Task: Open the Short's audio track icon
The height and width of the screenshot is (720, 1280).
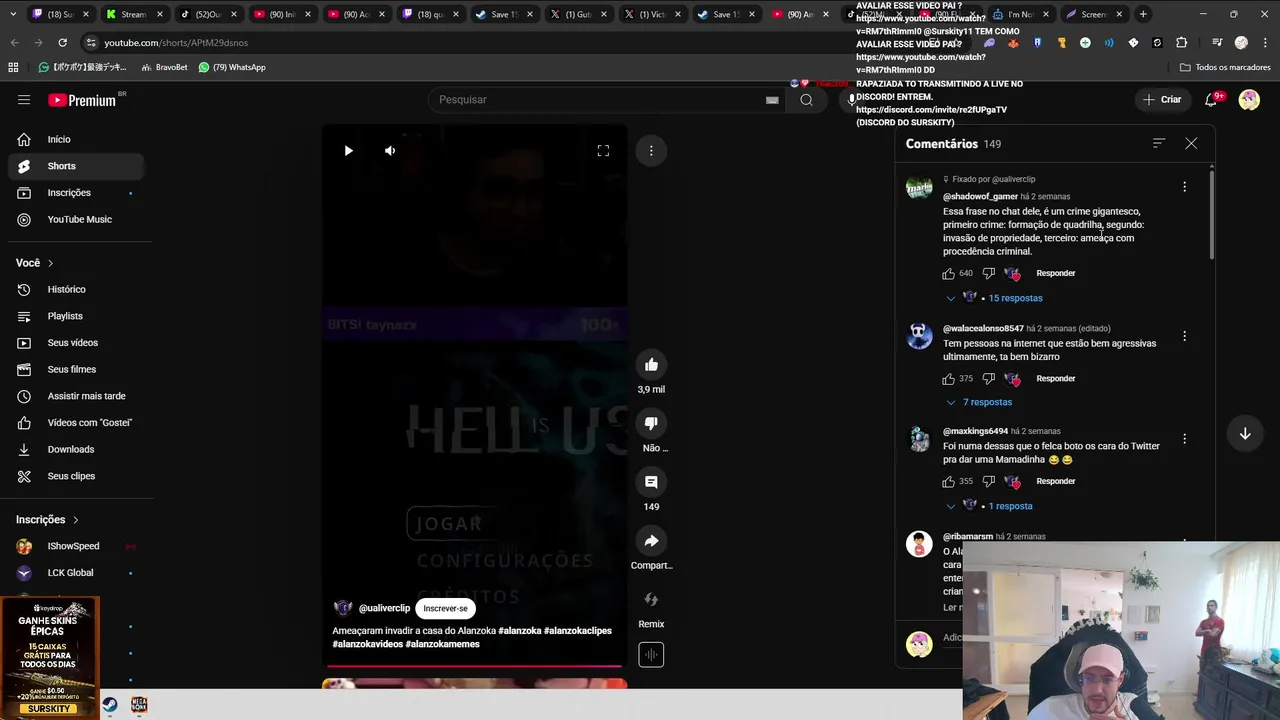Action: [x=651, y=655]
